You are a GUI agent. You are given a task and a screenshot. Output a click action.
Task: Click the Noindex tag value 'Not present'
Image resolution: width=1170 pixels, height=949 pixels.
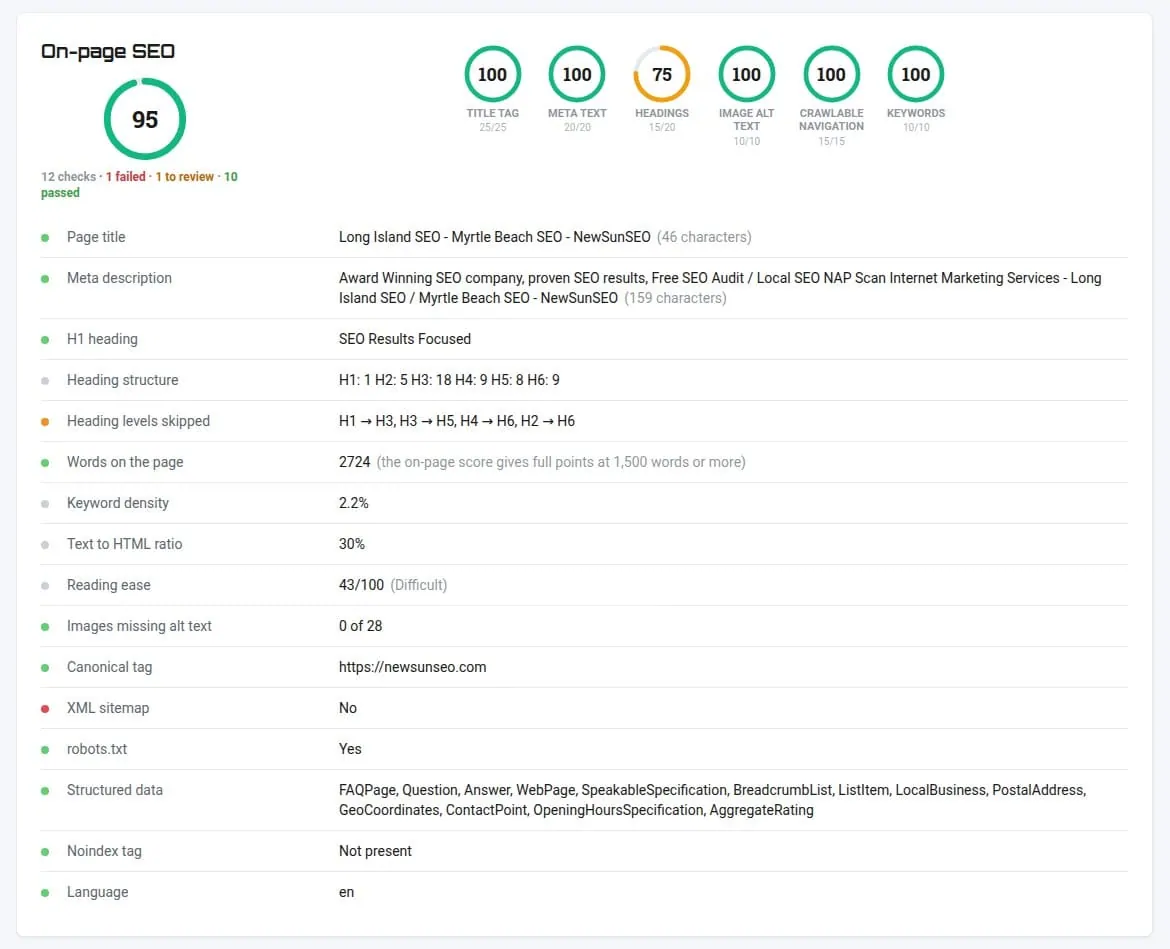[375, 852]
